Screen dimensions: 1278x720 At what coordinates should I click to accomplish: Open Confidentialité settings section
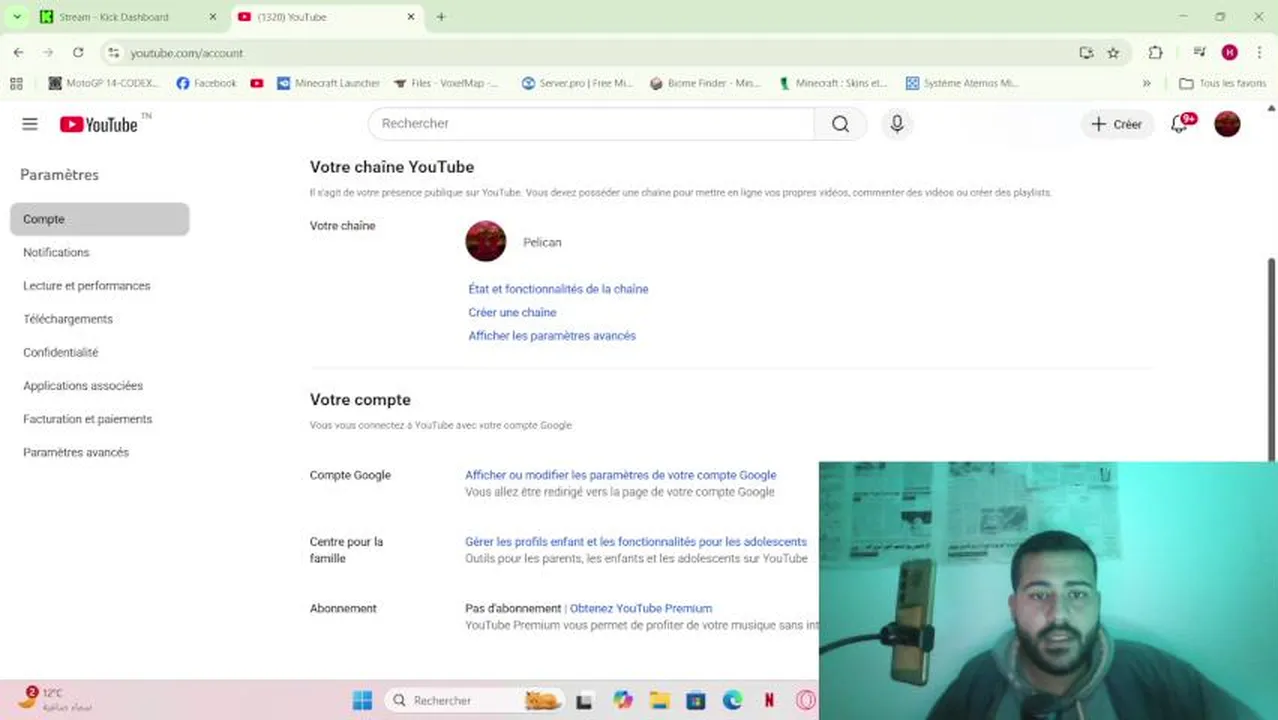pyautogui.click(x=60, y=352)
